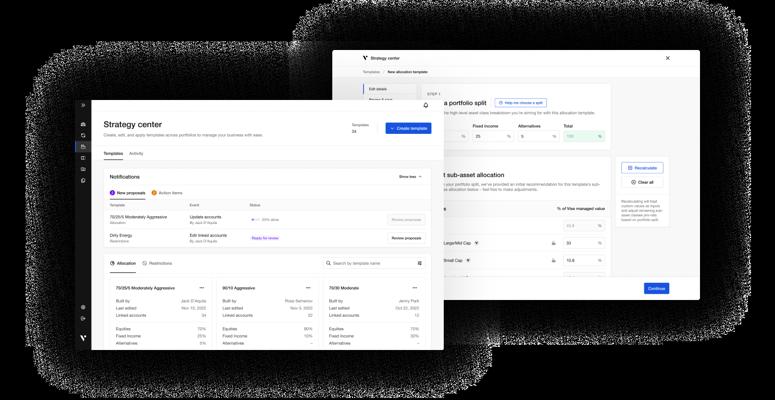
Task: Click Review proposals for Dirty Energy
Action: [x=406, y=238]
